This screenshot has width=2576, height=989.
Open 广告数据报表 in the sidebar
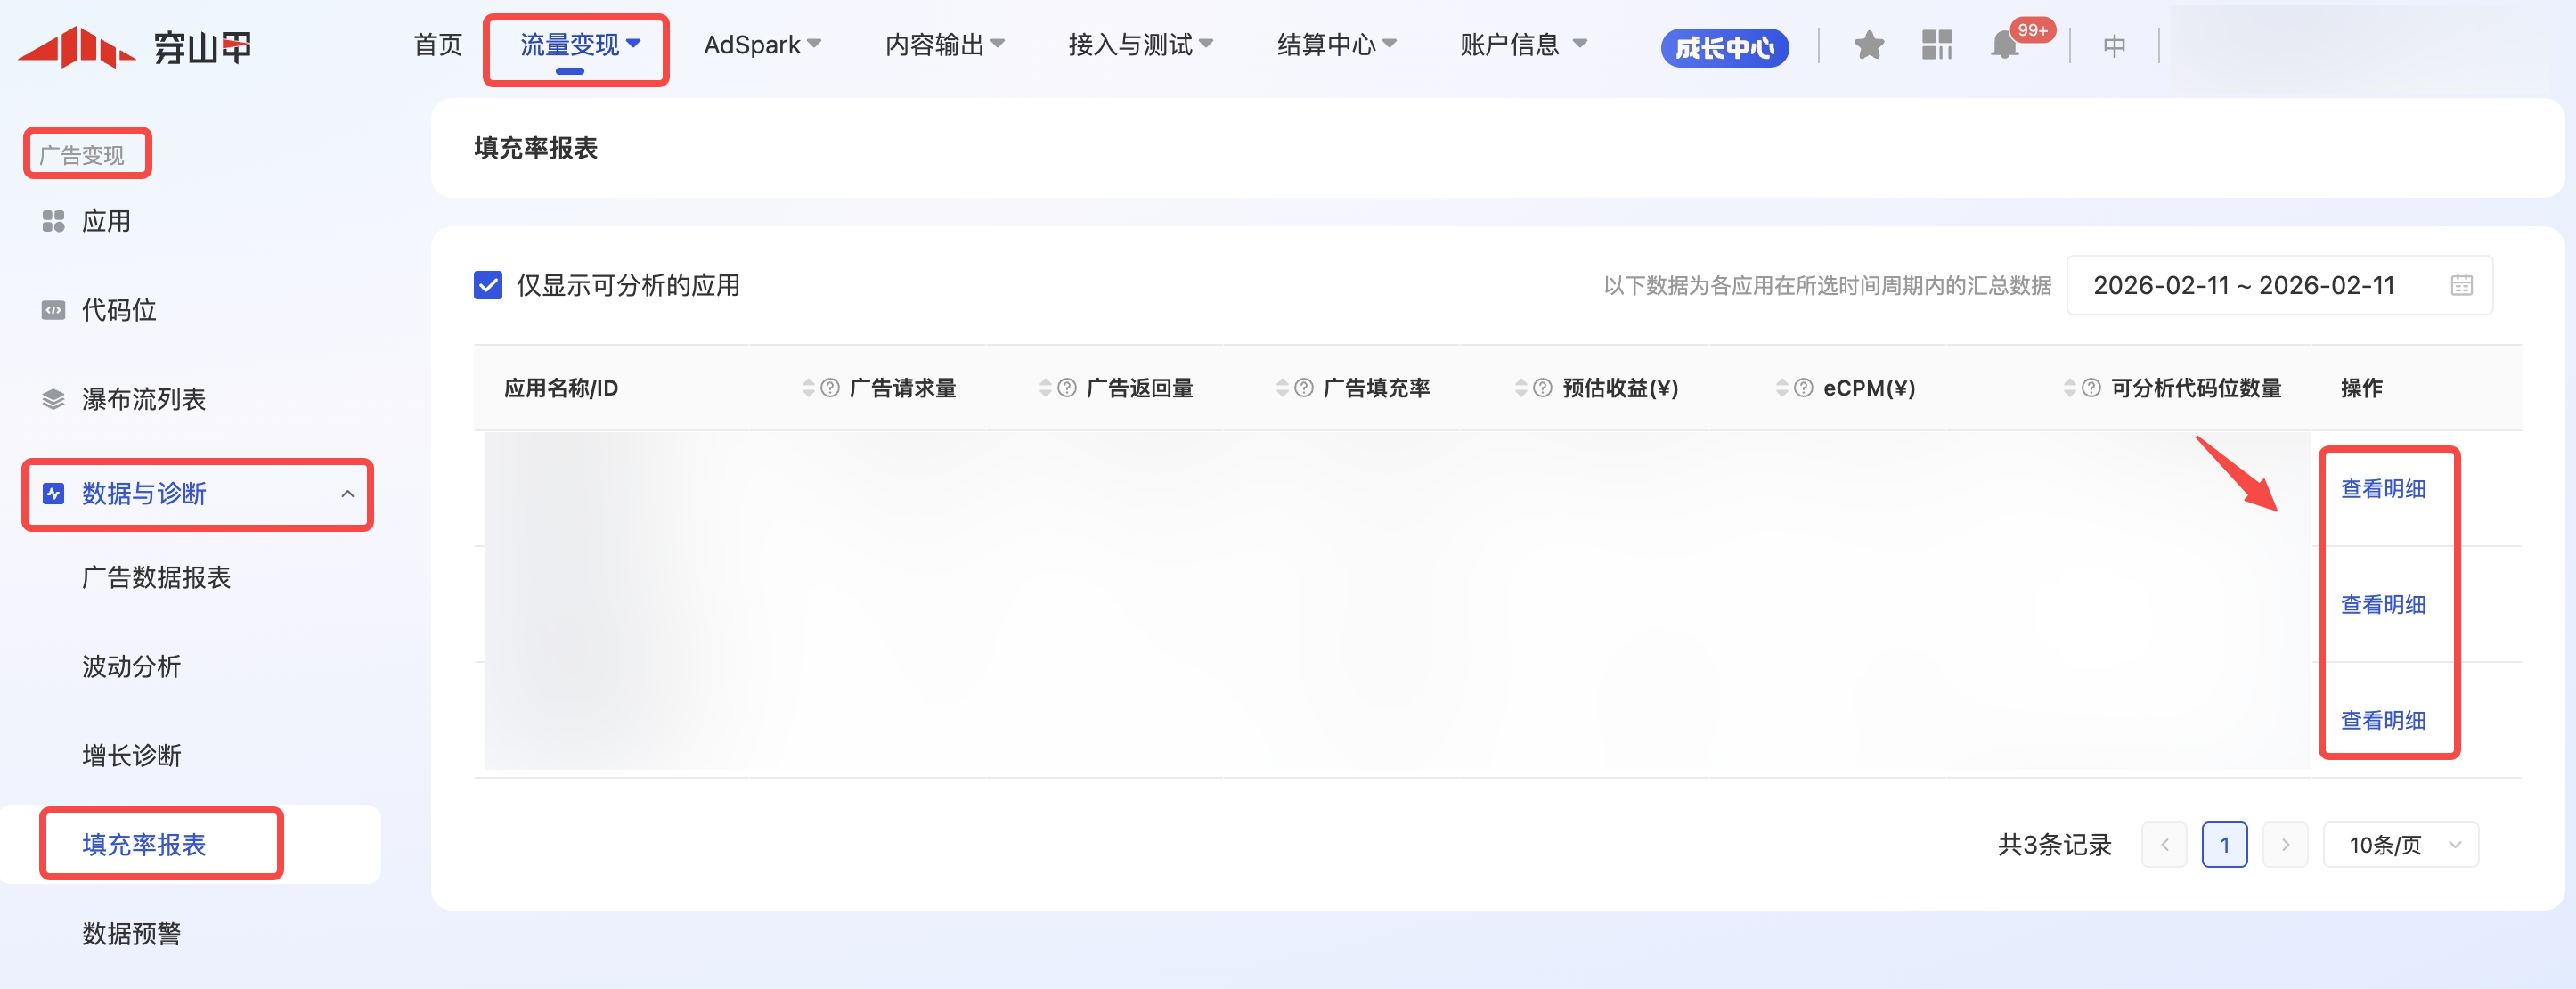pos(156,578)
